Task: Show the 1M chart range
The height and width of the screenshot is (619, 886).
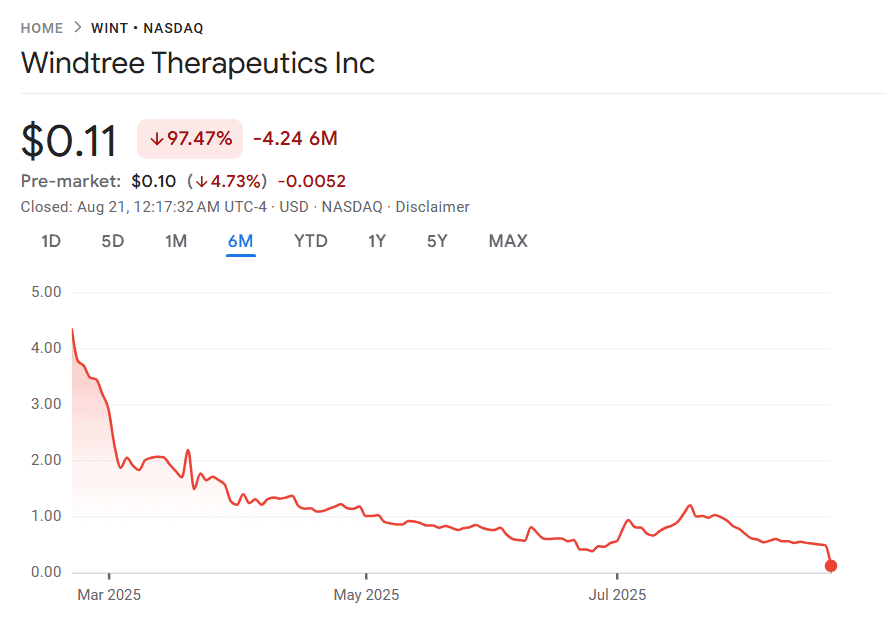Action: pos(176,241)
